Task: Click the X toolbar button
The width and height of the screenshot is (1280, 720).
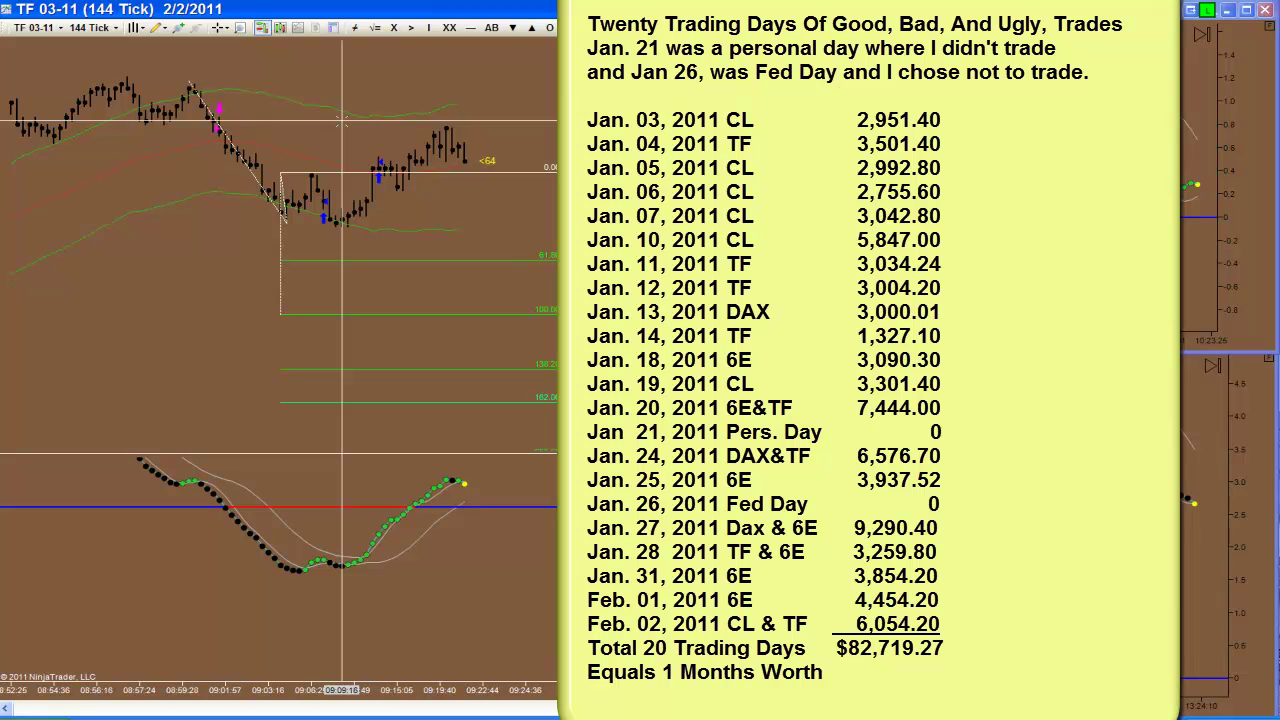Action: click(x=394, y=28)
